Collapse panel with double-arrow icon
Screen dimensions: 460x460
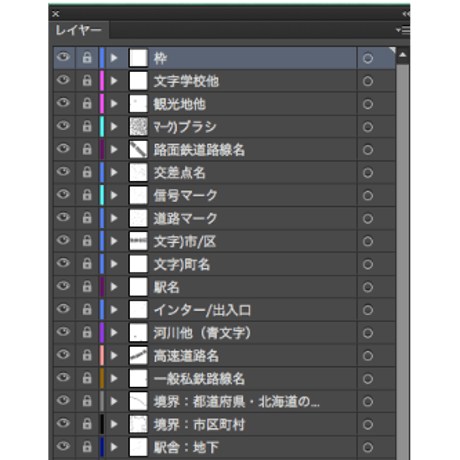[406, 14]
